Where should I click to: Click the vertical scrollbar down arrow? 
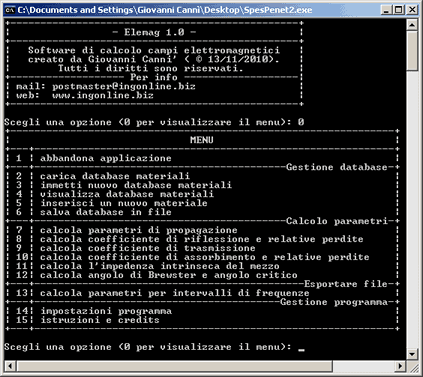point(412,354)
